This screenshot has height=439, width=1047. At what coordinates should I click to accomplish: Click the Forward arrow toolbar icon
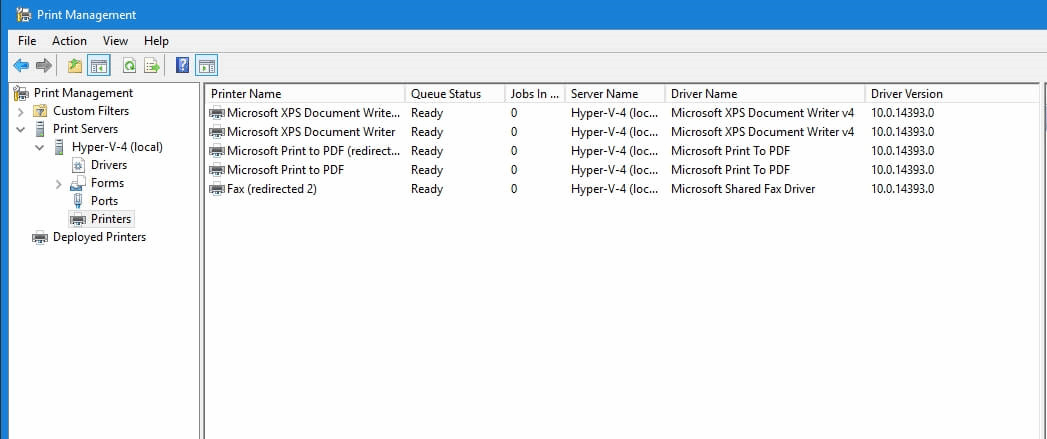43,65
